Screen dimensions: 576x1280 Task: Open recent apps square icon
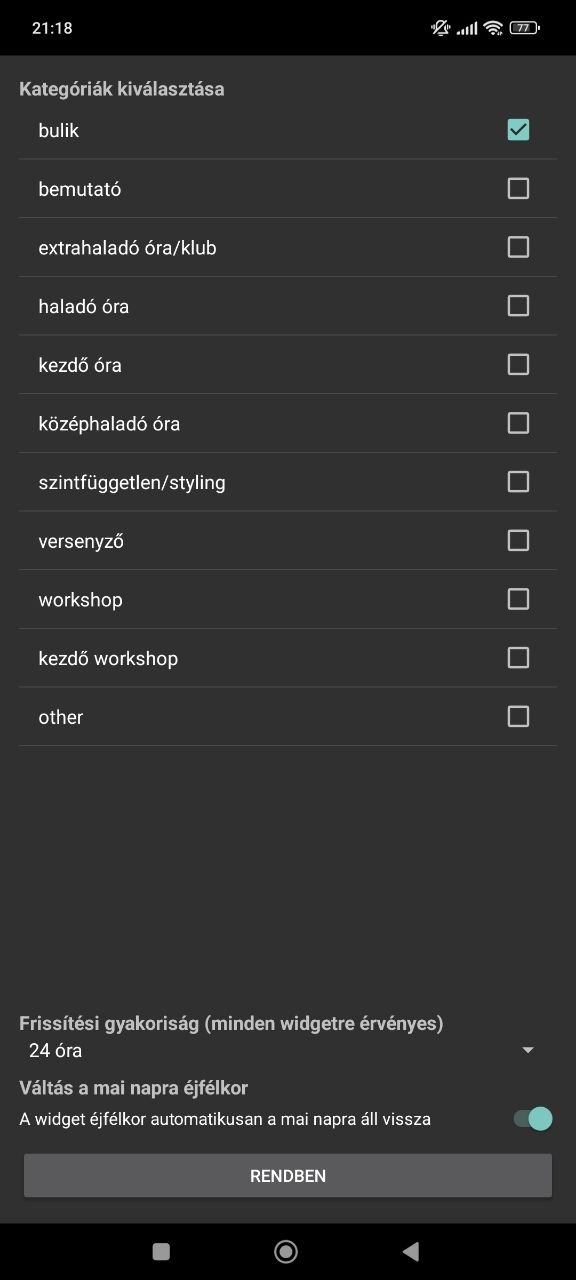click(161, 1251)
